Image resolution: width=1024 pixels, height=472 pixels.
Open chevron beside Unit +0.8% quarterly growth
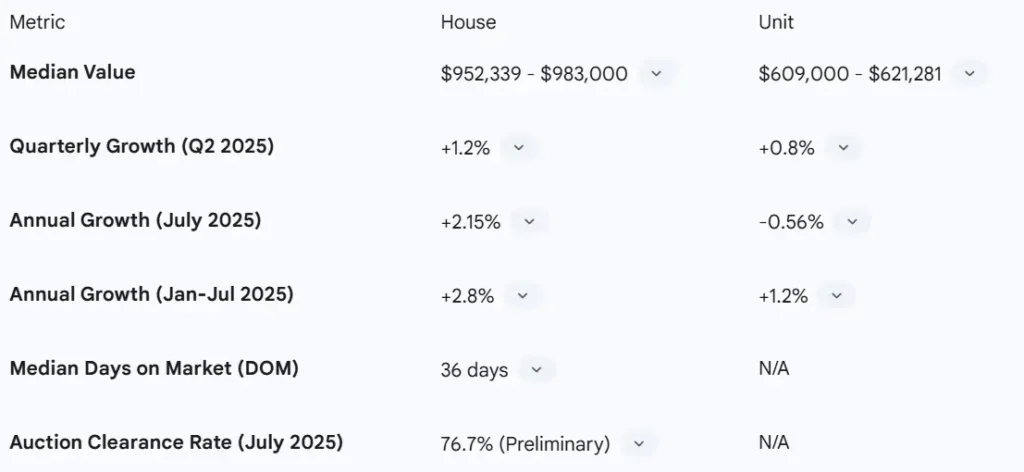pyautogui.click(x=843, y=148)
